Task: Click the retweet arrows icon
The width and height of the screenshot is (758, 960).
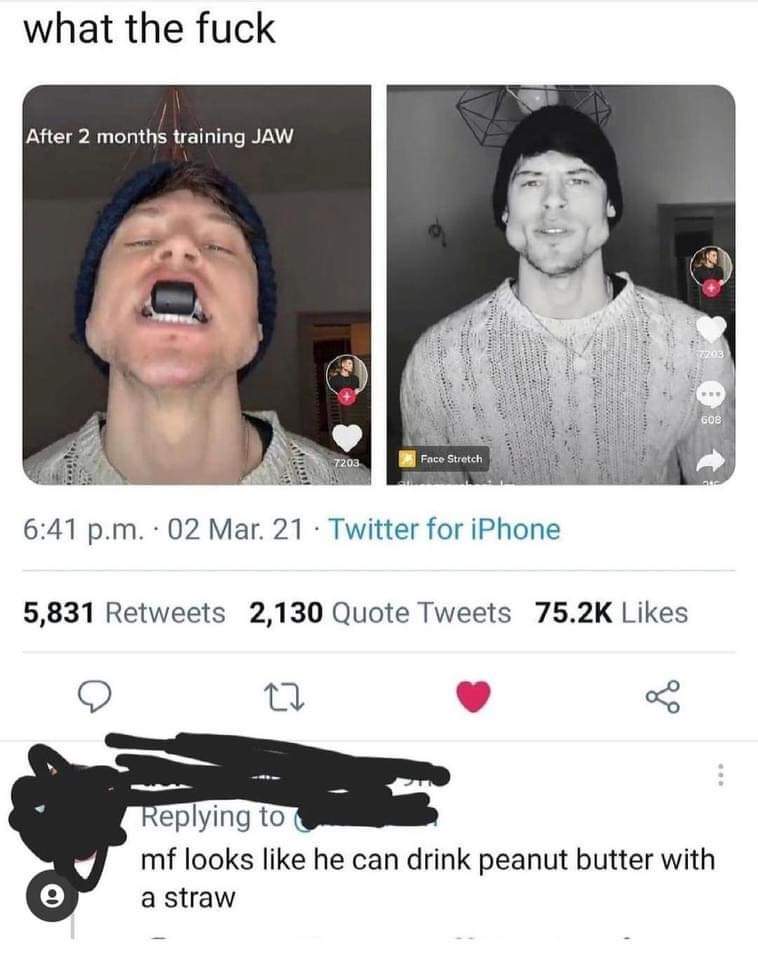Action: (x=284, y=697)
